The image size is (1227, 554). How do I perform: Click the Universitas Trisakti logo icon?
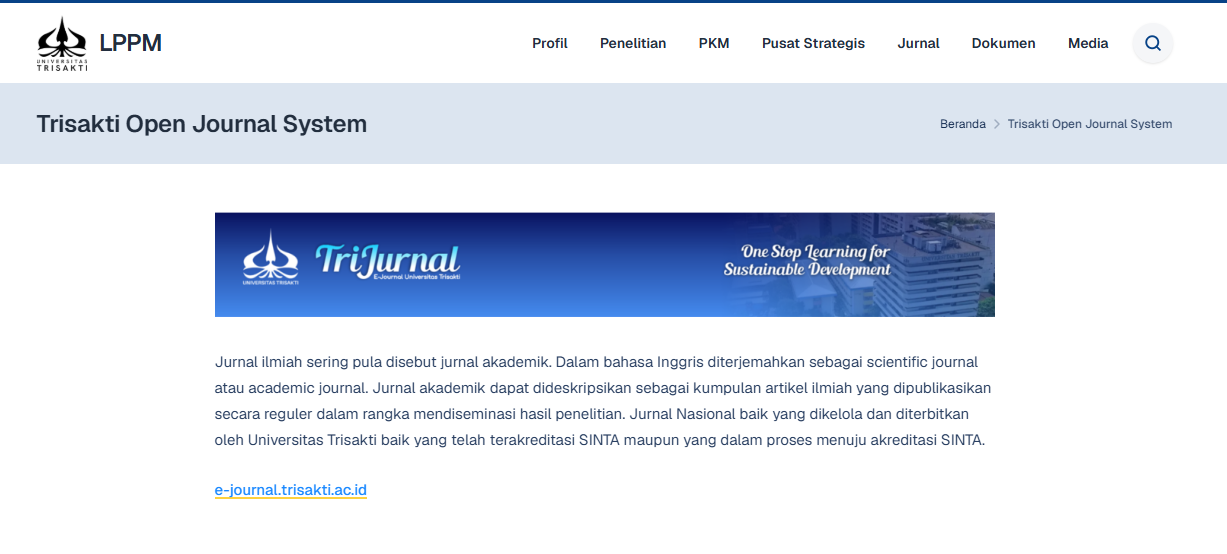pos(62,44)
